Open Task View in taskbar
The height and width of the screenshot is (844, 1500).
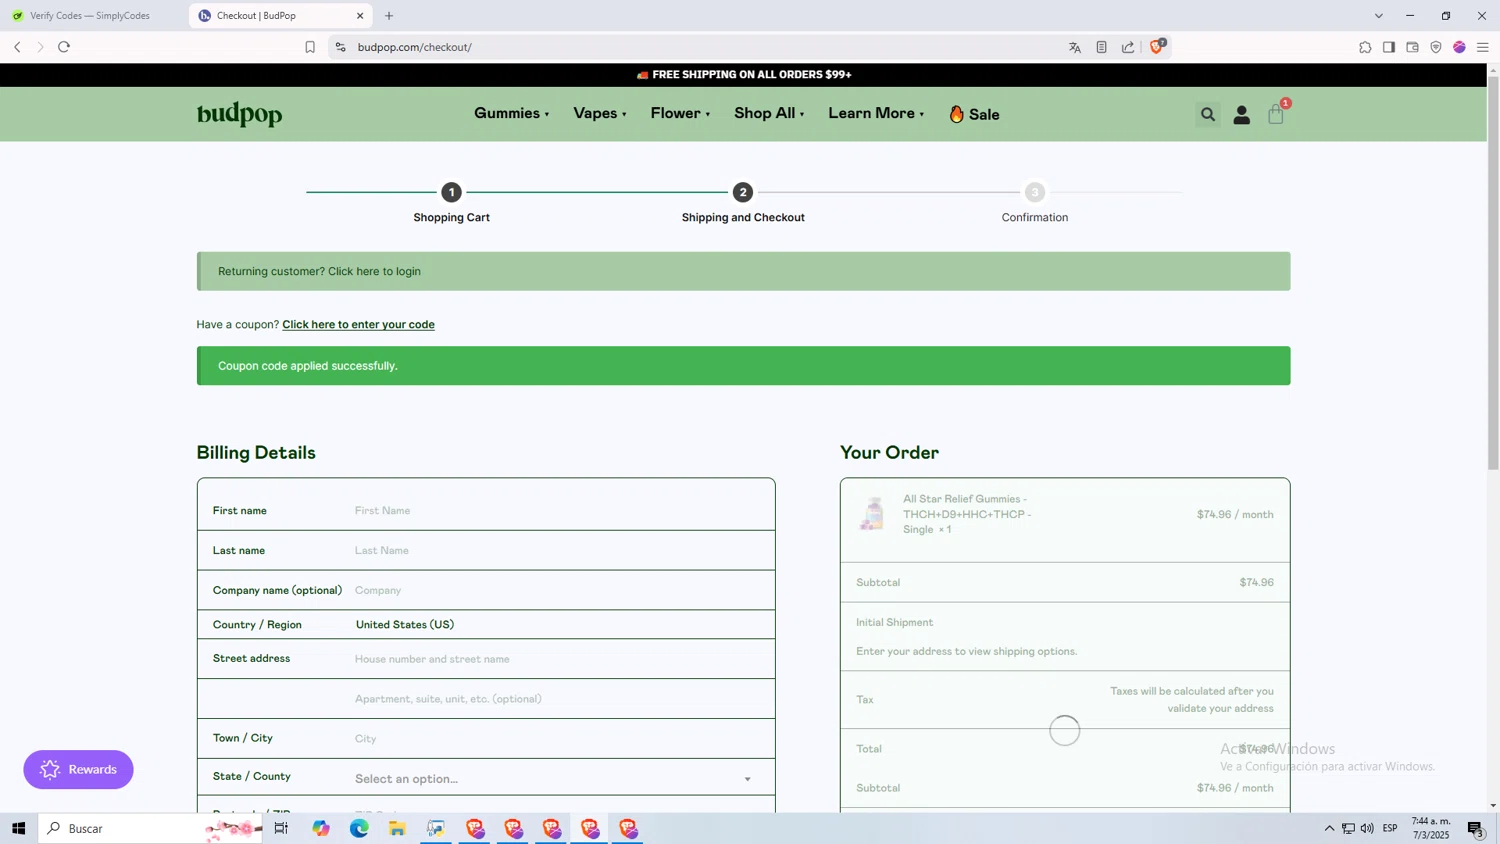(x=281, y=828)
